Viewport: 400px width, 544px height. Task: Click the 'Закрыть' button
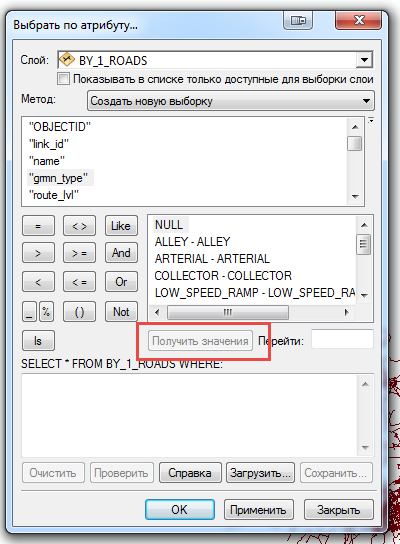click(x=339, y=510)
